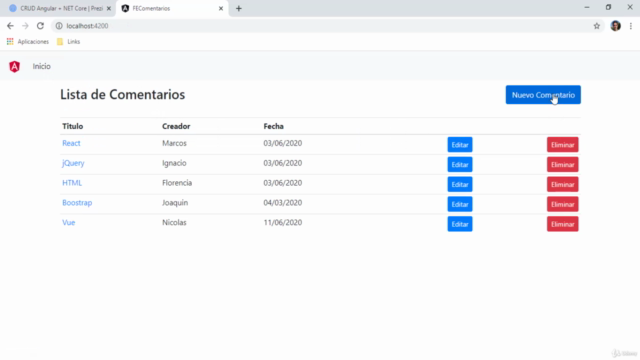Screen dimensions: 640x360
Task: Click the Fecha column header
Action: 273,126
